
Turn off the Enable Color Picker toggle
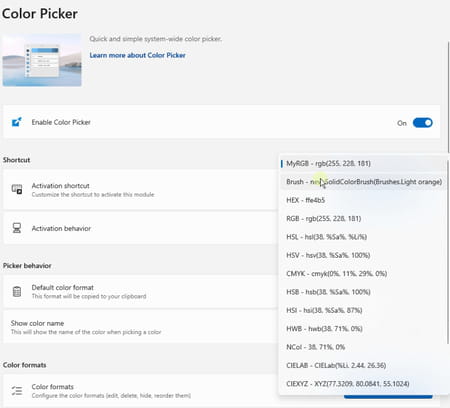pyautogui.click(x=422, y=123)
